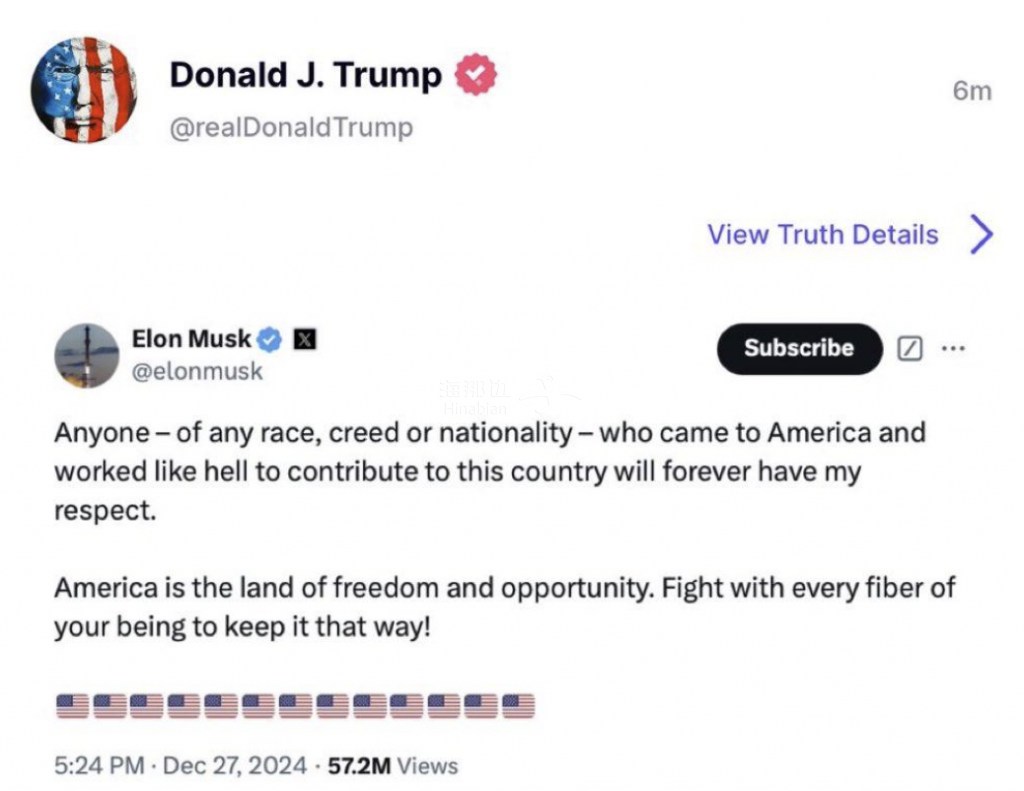Image resolution: width=1024 pixels, height=791 pixels.
Task: Open the three-dot more options menu
Action: coord(953,348)
